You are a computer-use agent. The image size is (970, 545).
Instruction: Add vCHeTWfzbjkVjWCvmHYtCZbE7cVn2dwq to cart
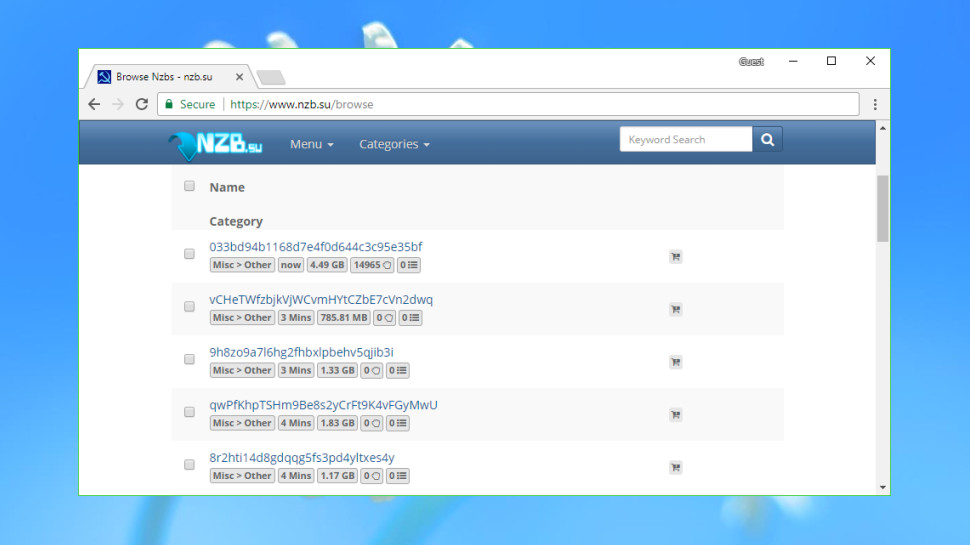click(x=676, y=309)
